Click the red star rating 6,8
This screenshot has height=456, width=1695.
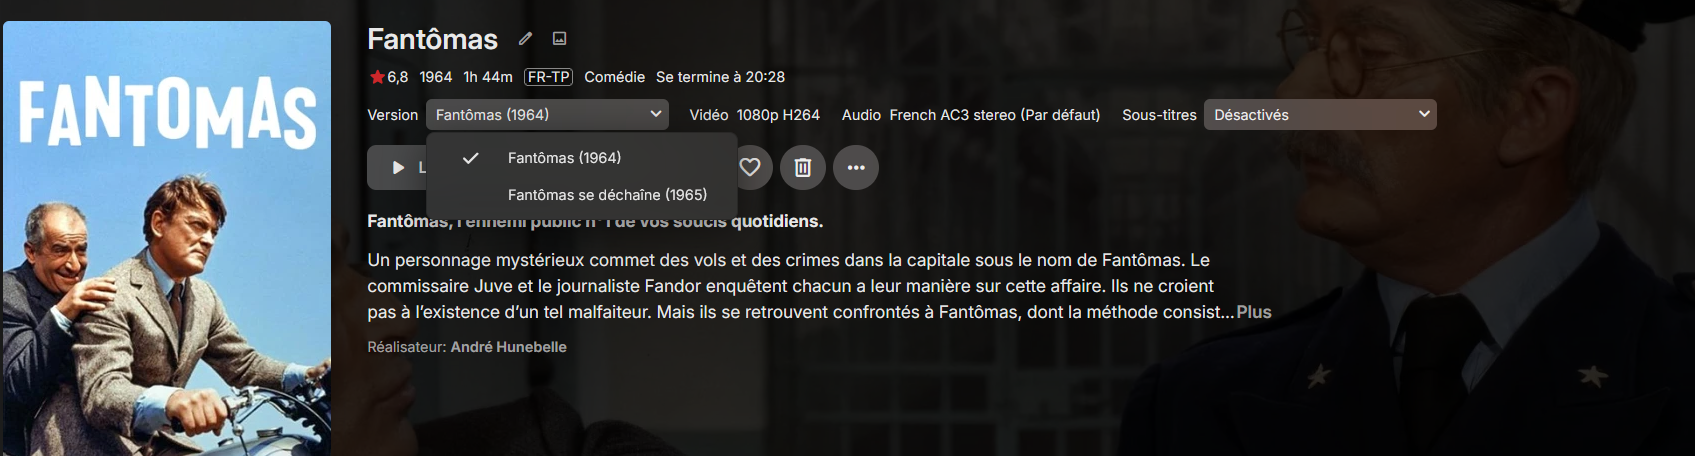click(388, 77)
